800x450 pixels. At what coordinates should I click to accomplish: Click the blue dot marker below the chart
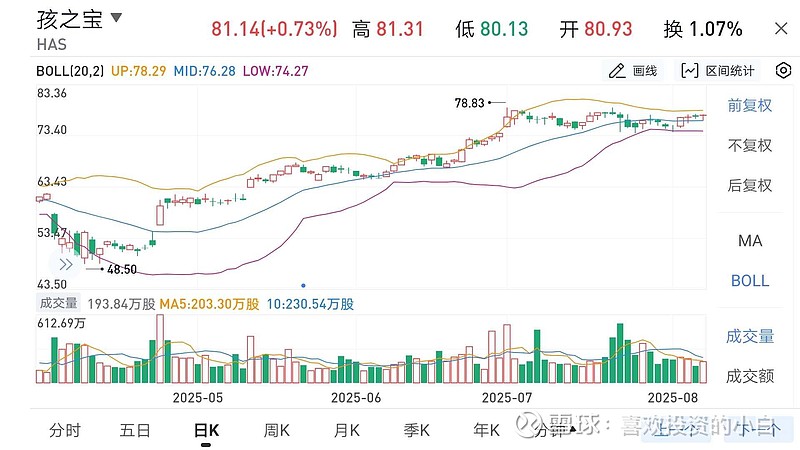303,285
